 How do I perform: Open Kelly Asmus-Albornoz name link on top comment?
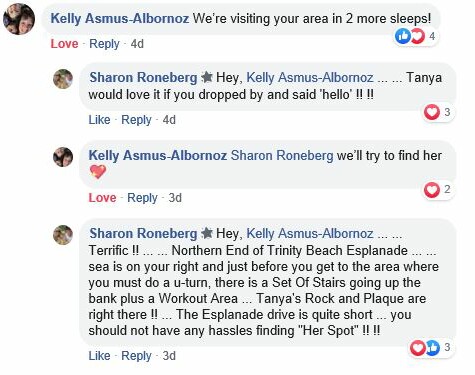120,18
